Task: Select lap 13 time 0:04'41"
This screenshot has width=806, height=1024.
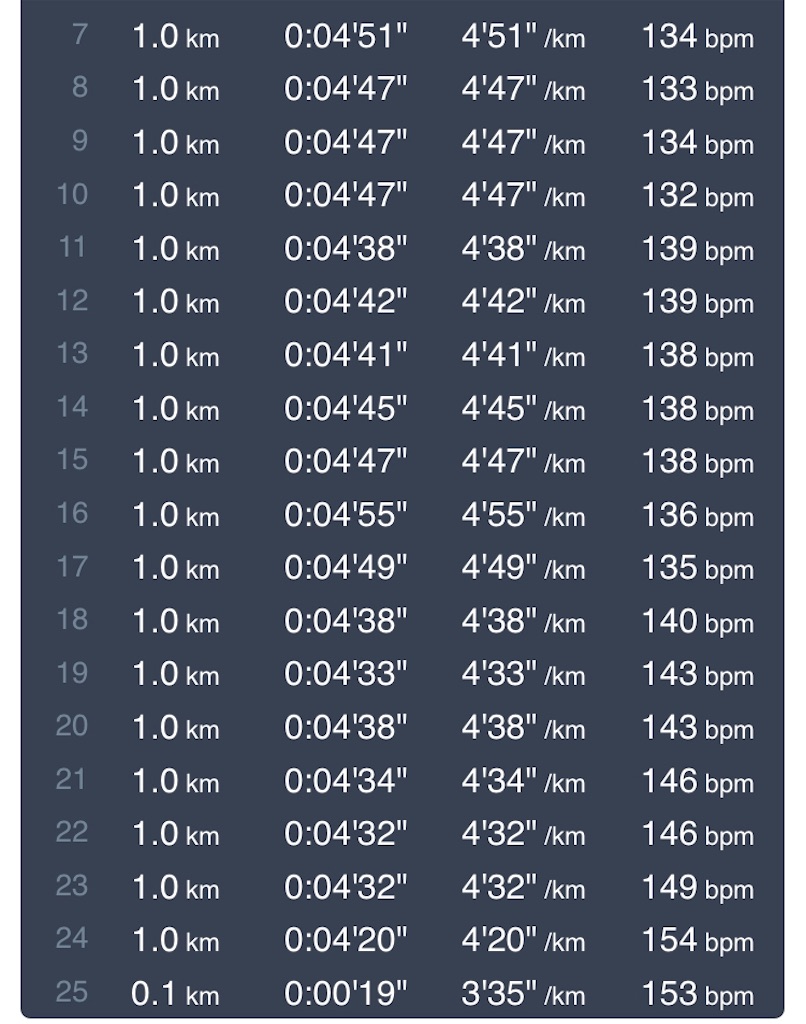Action: click(x=346, y=355)
